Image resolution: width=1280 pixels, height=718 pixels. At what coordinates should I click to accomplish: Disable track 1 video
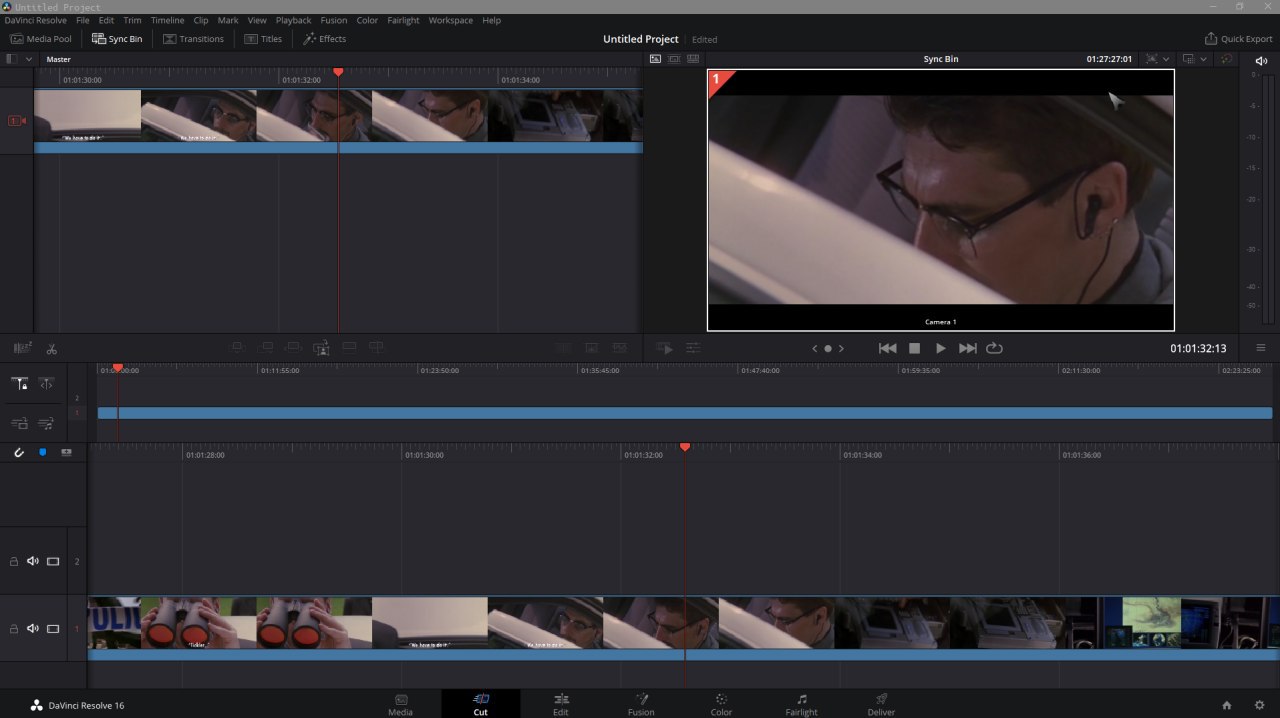click(x=53, y=629)
